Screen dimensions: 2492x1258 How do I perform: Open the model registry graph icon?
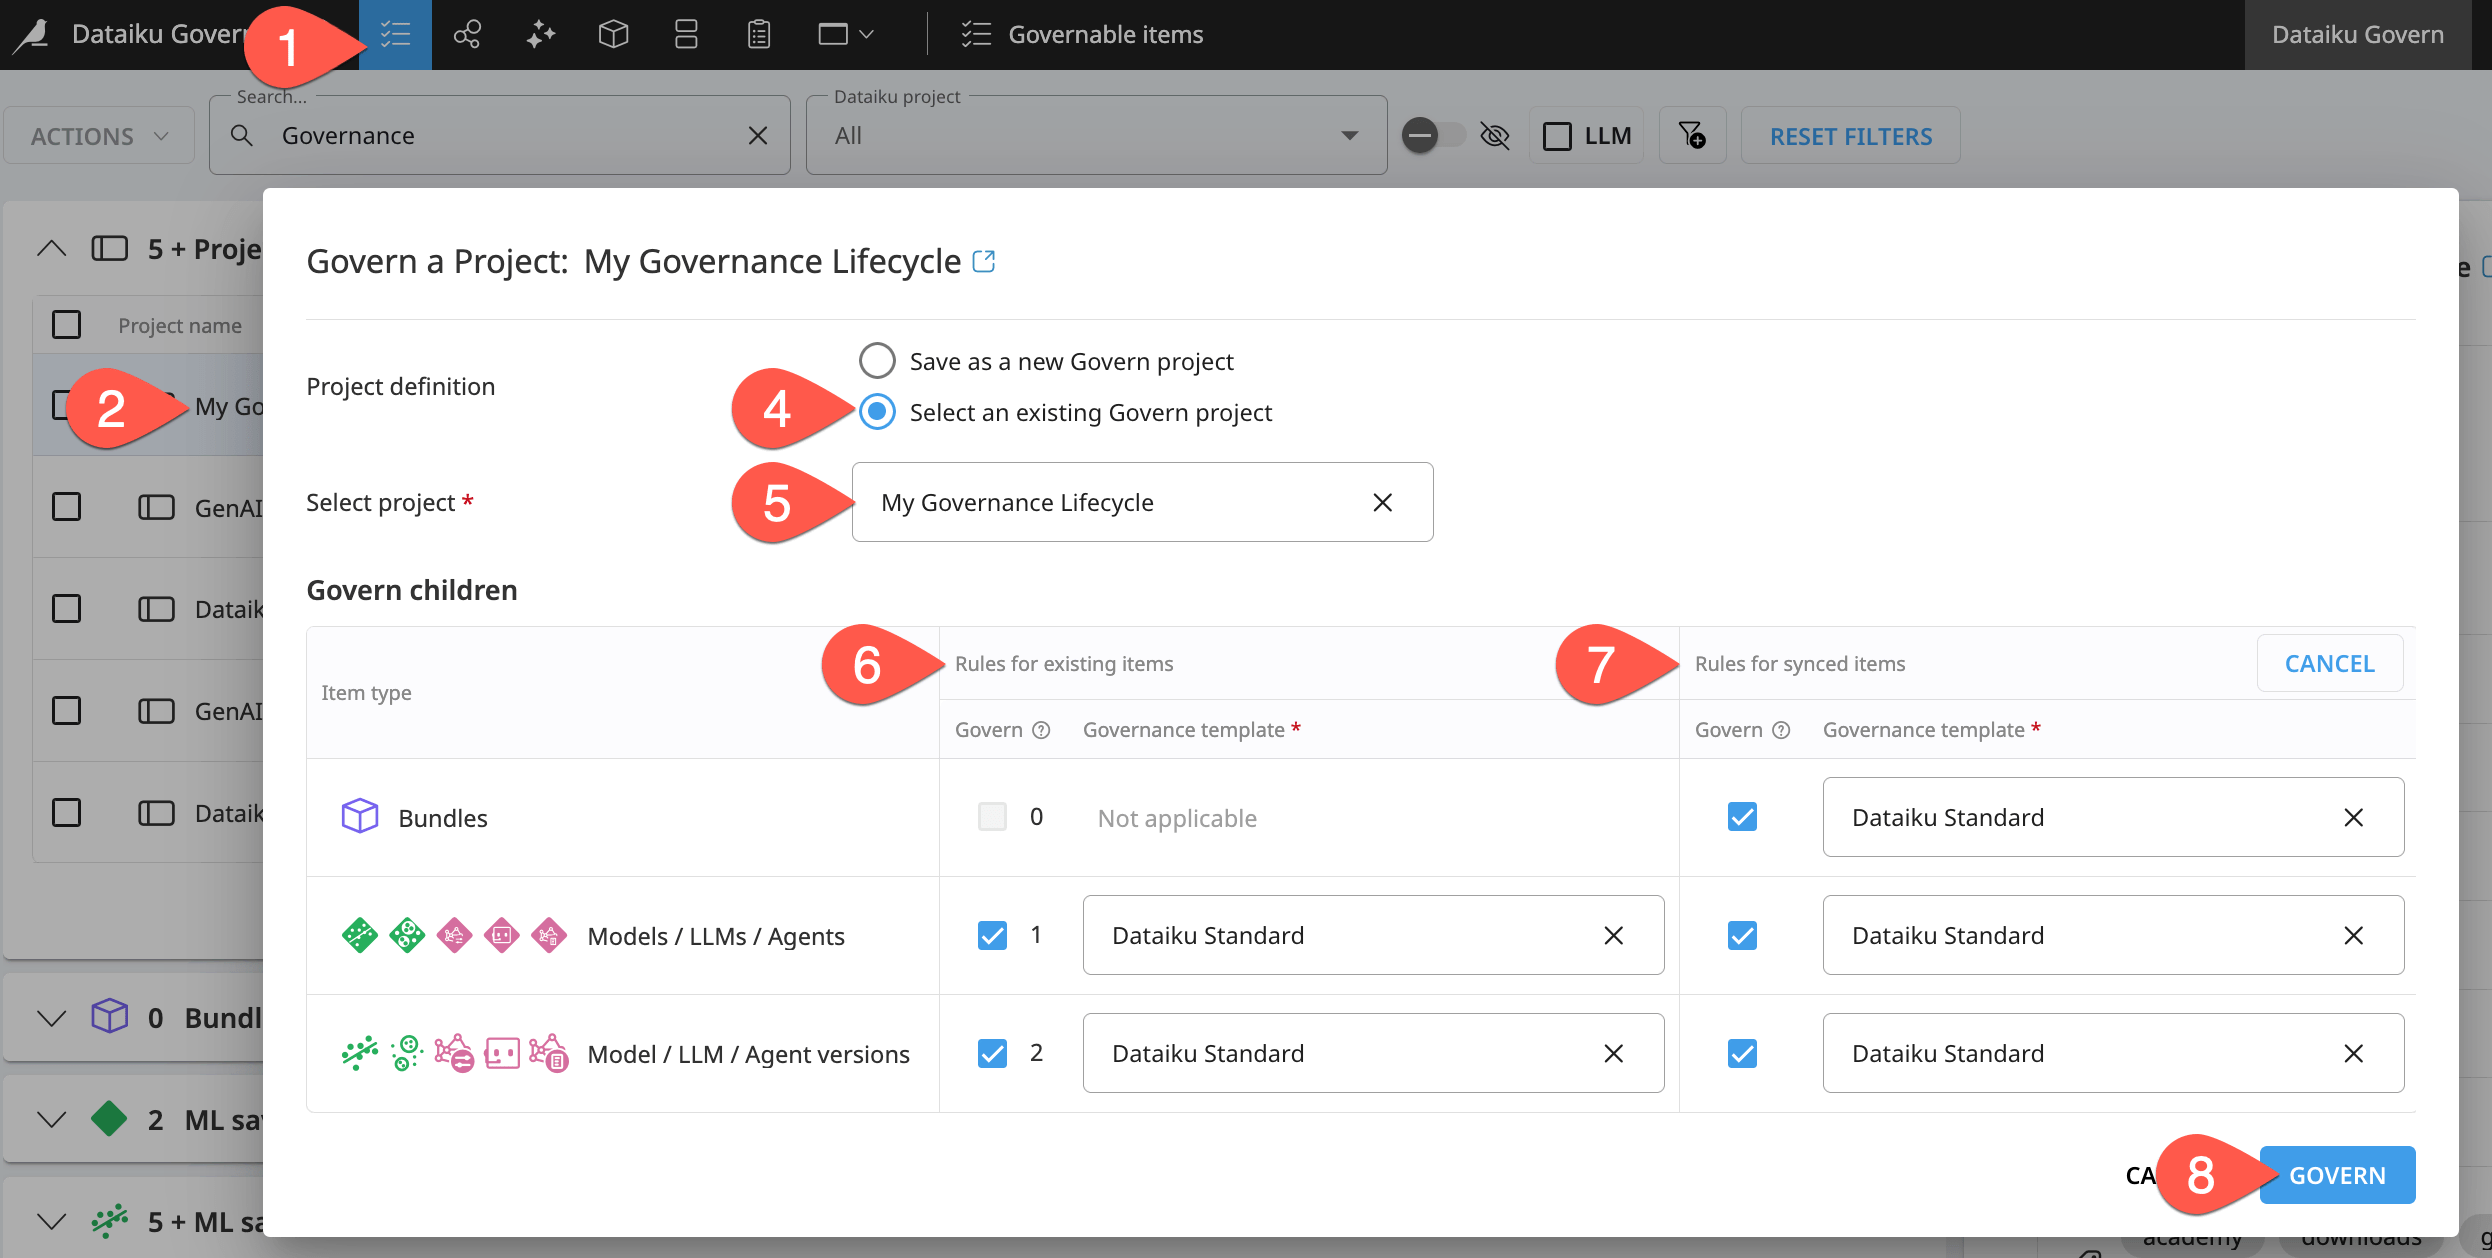coord(467,35)
